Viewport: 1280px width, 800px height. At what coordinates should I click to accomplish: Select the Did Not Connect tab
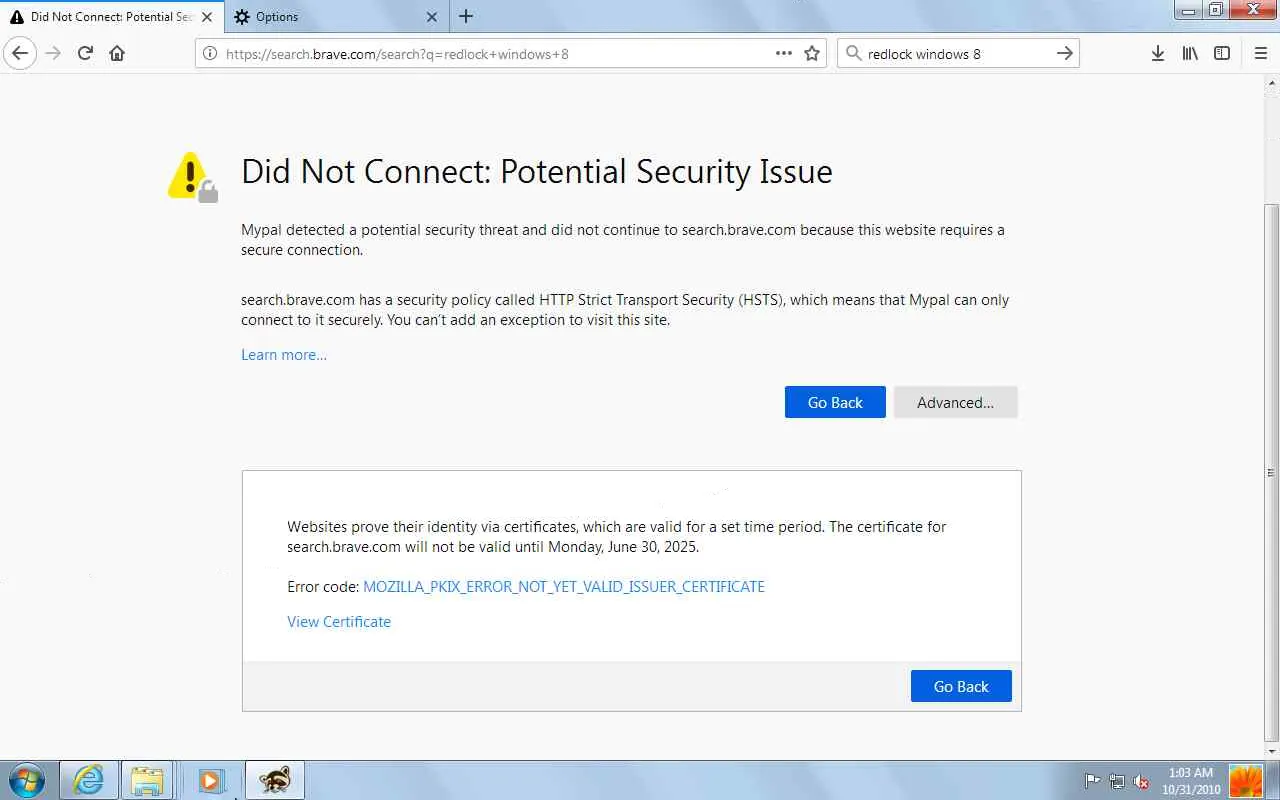[x=110, y=16]
